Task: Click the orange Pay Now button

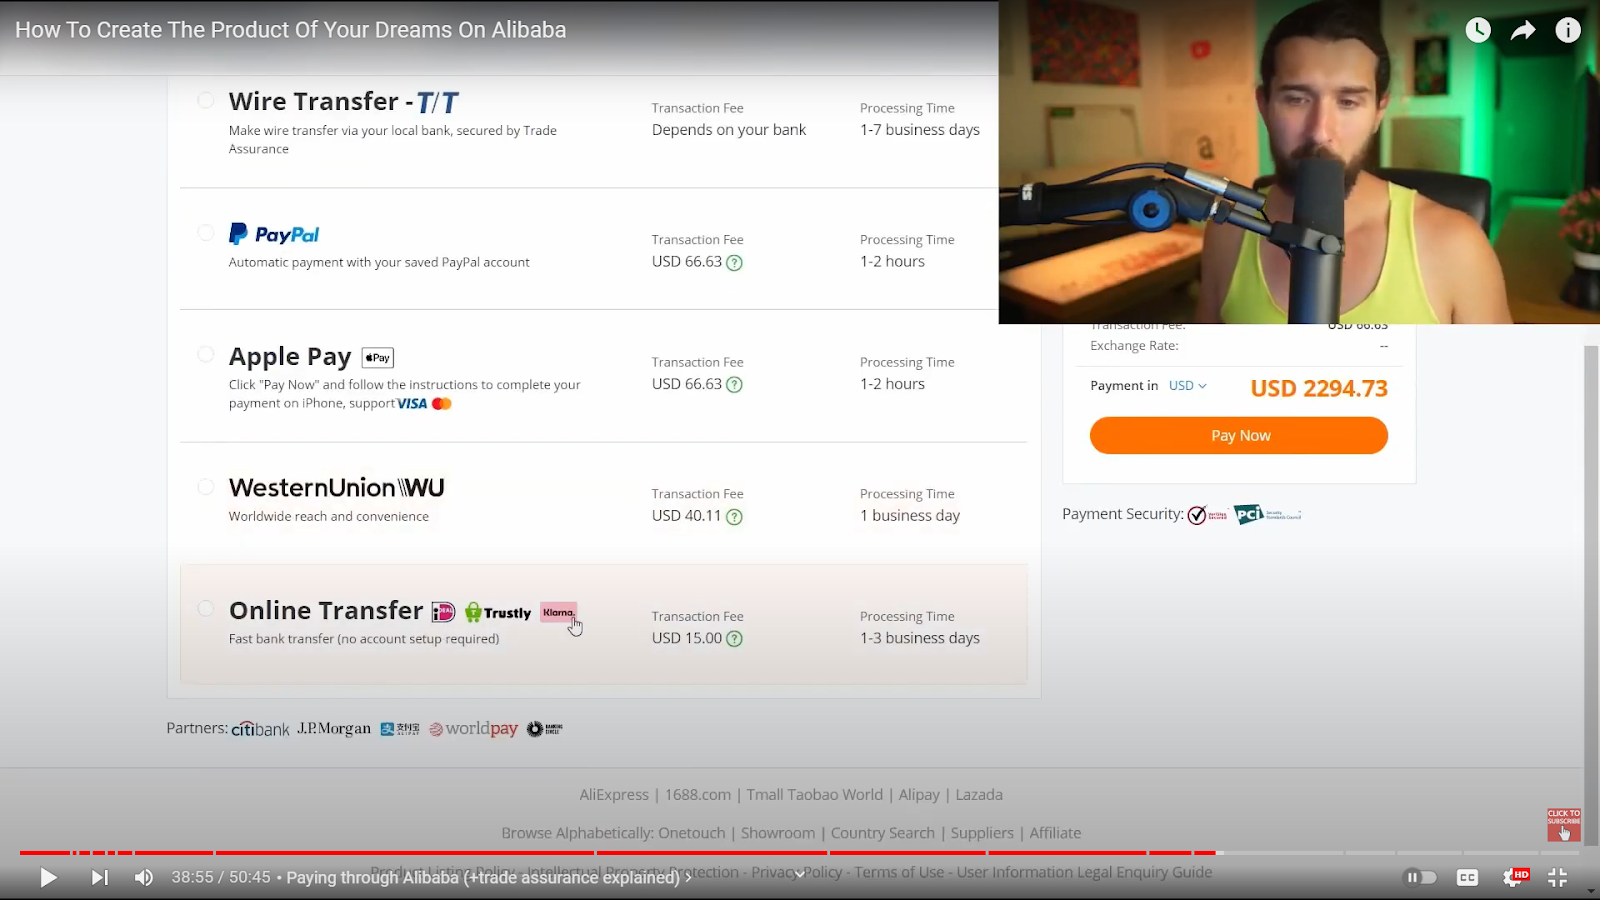Action: coord(1239,436)
